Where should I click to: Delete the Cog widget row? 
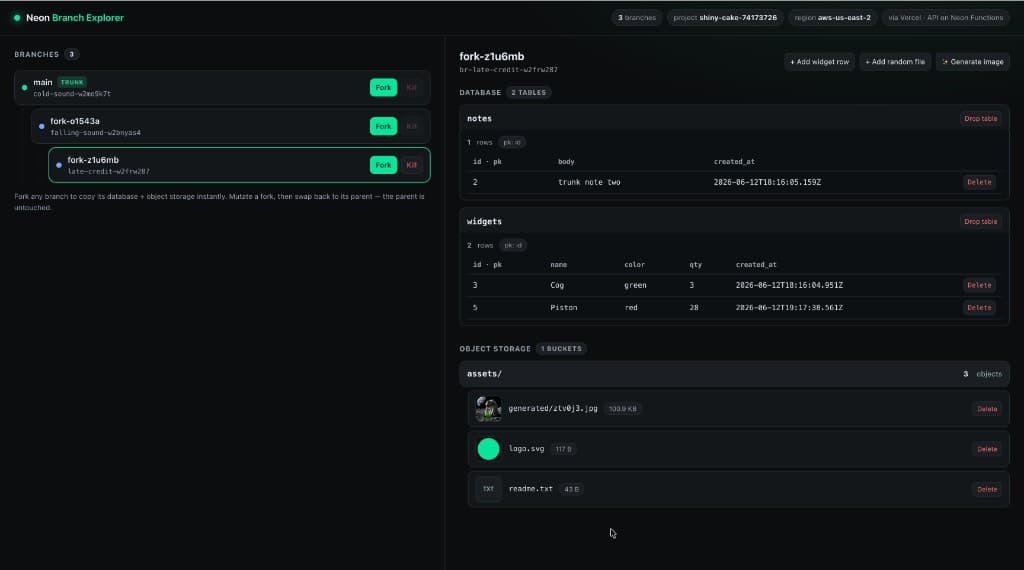click(979, 285)
